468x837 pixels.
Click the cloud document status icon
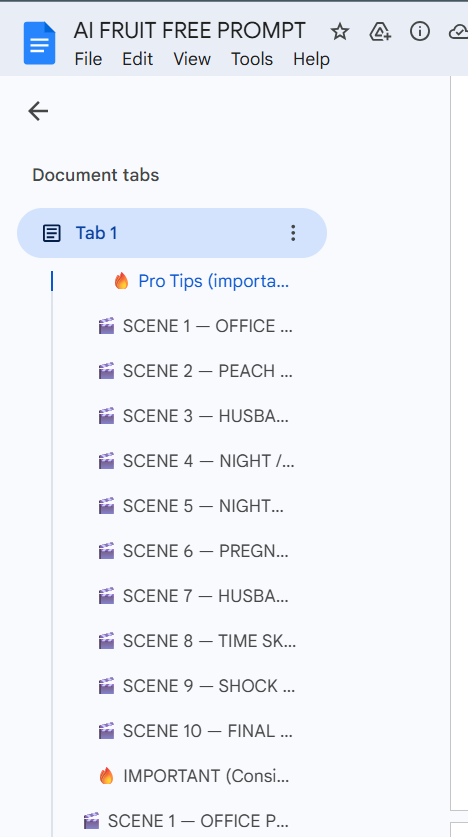(x=458, y=33)
